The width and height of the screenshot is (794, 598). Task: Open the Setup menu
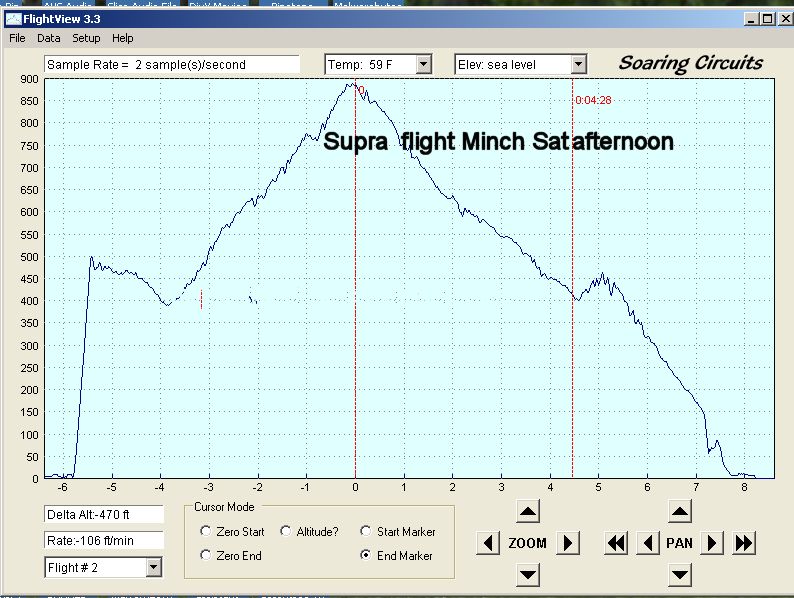click(86, 38)
